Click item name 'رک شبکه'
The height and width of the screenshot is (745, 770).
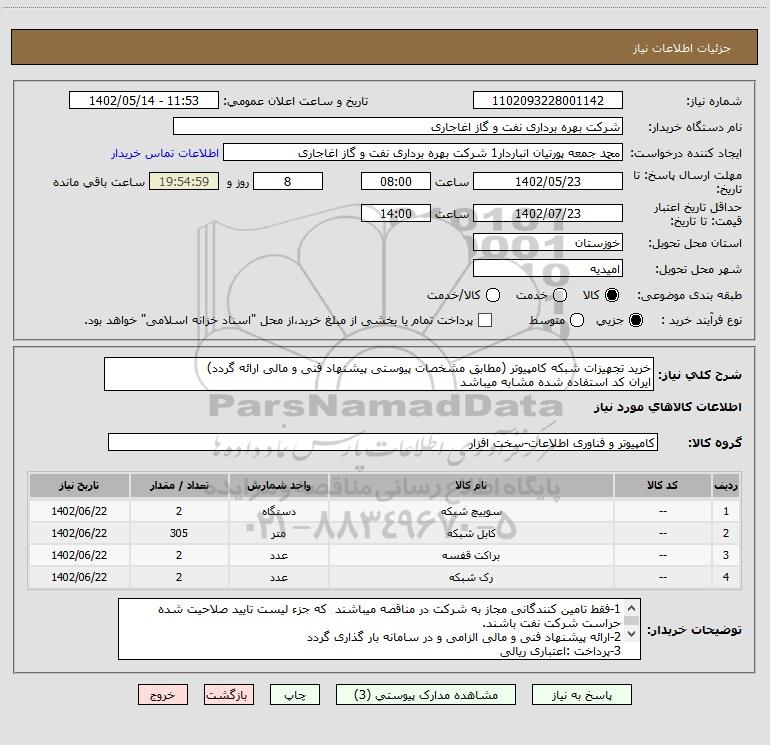point(471,578)
